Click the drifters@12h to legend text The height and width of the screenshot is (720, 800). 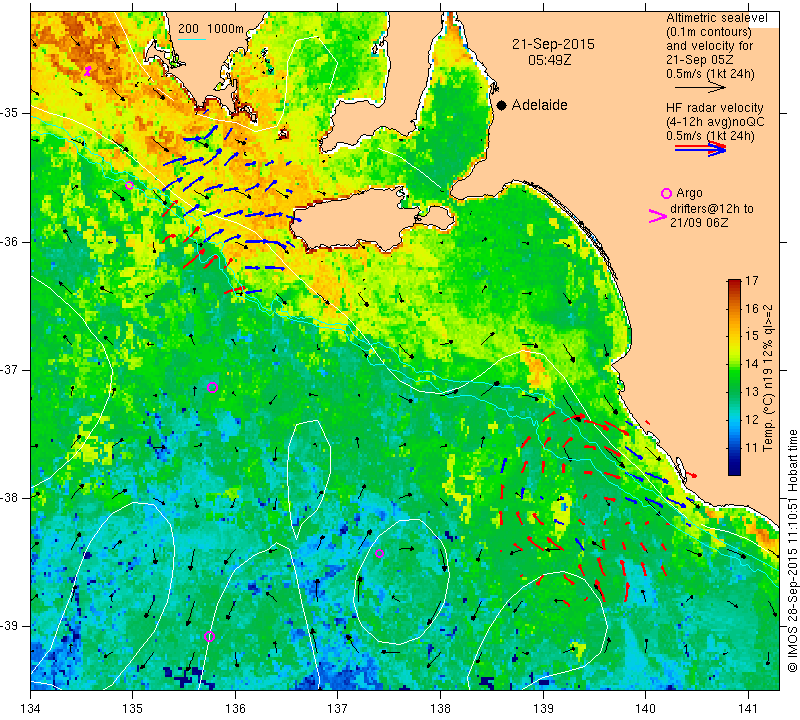pos(711,209)
